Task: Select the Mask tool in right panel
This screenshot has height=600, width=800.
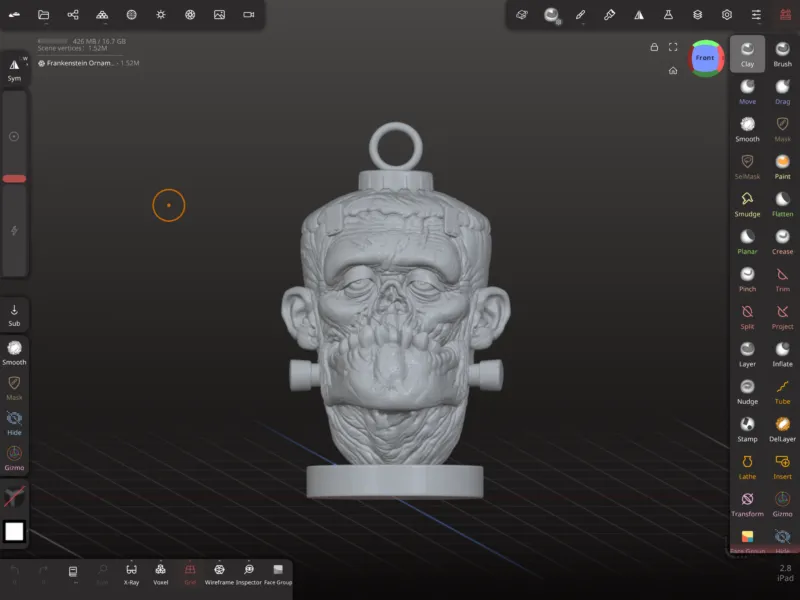Action: point(782,129)
